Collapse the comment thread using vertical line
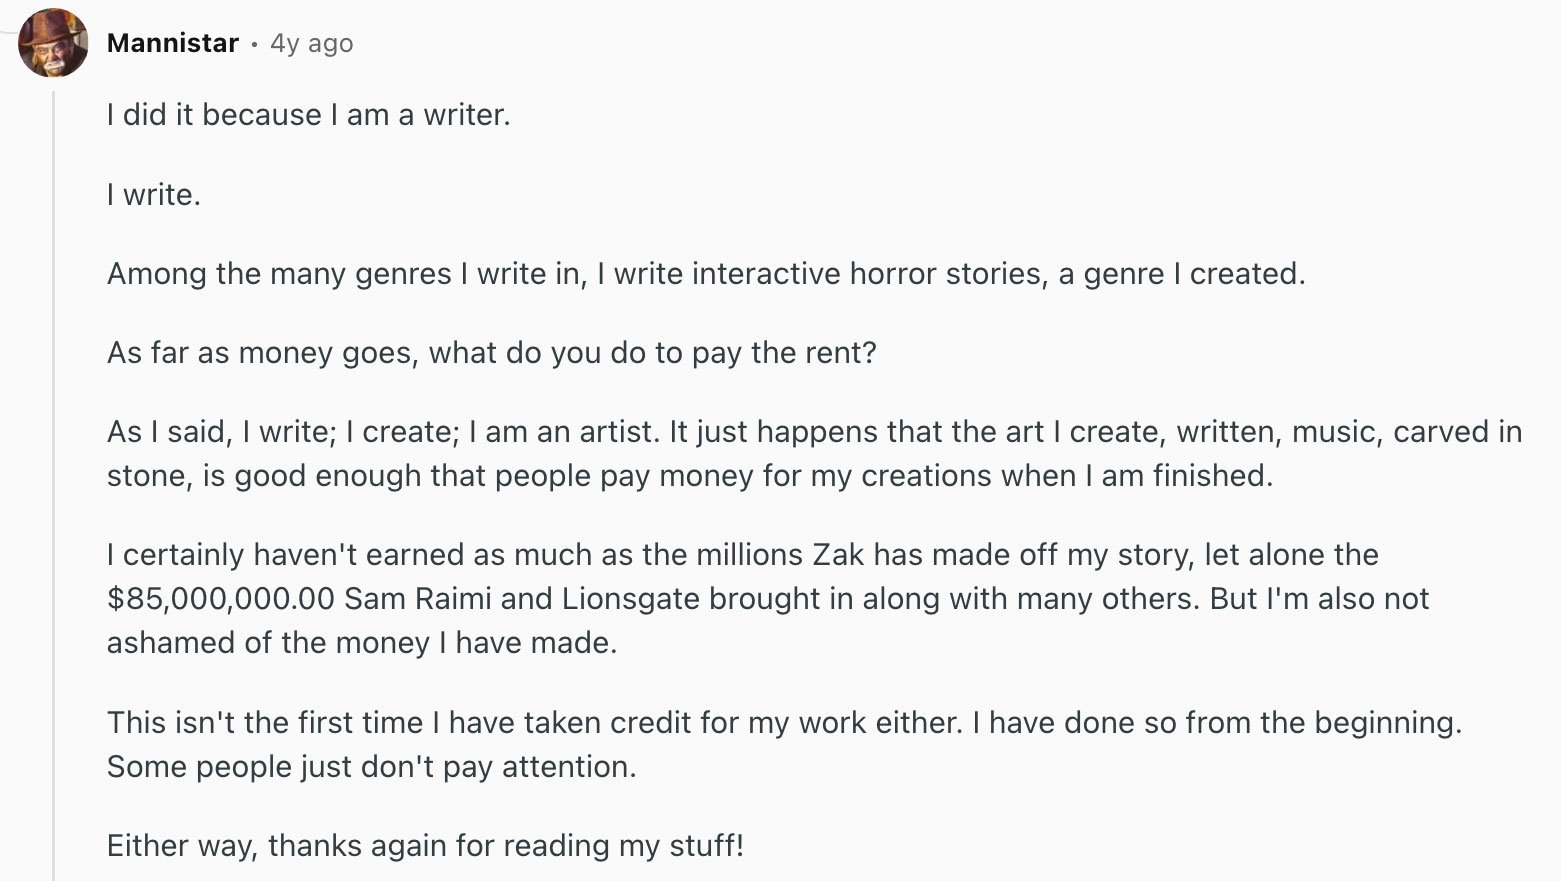 pyautogui.click(x=53, y=485)
